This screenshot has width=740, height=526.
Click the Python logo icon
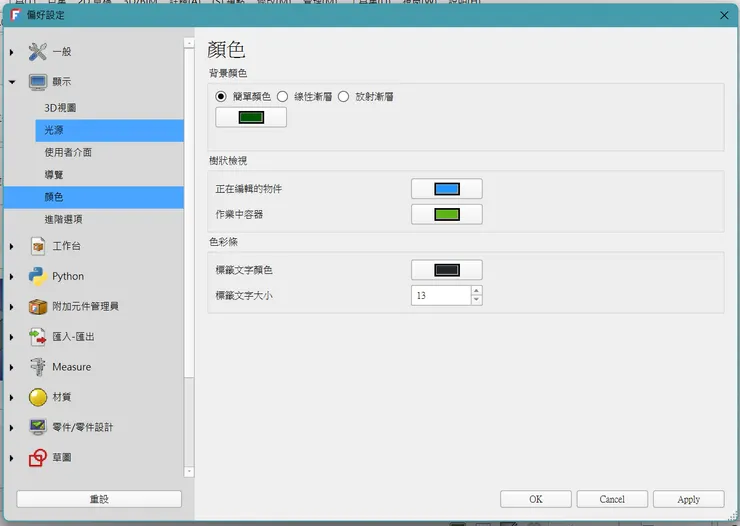coord(38,276)
